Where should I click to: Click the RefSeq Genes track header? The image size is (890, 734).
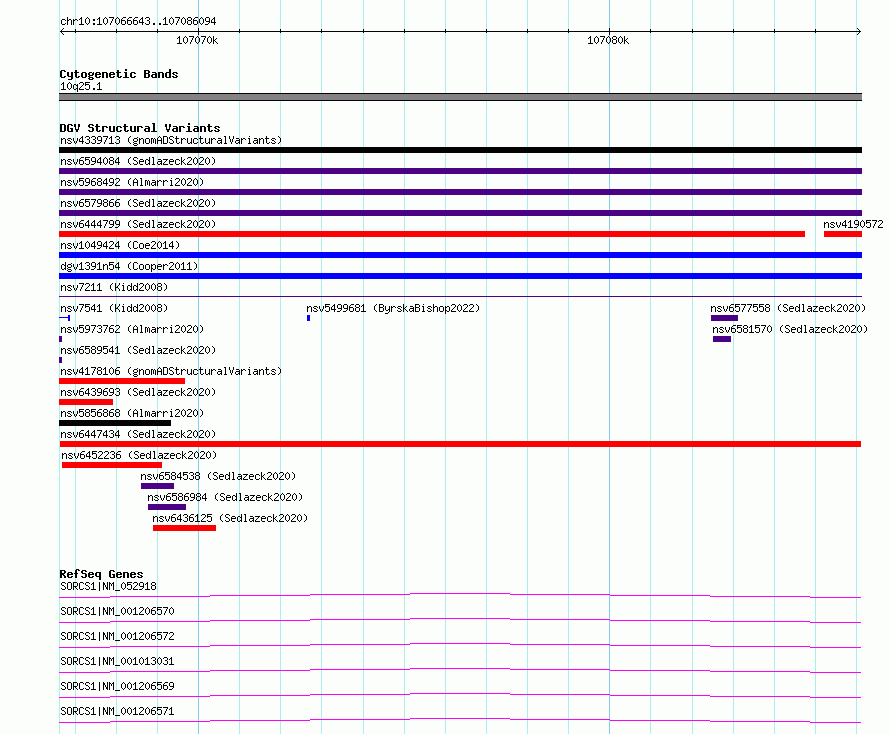coord(102,574)
